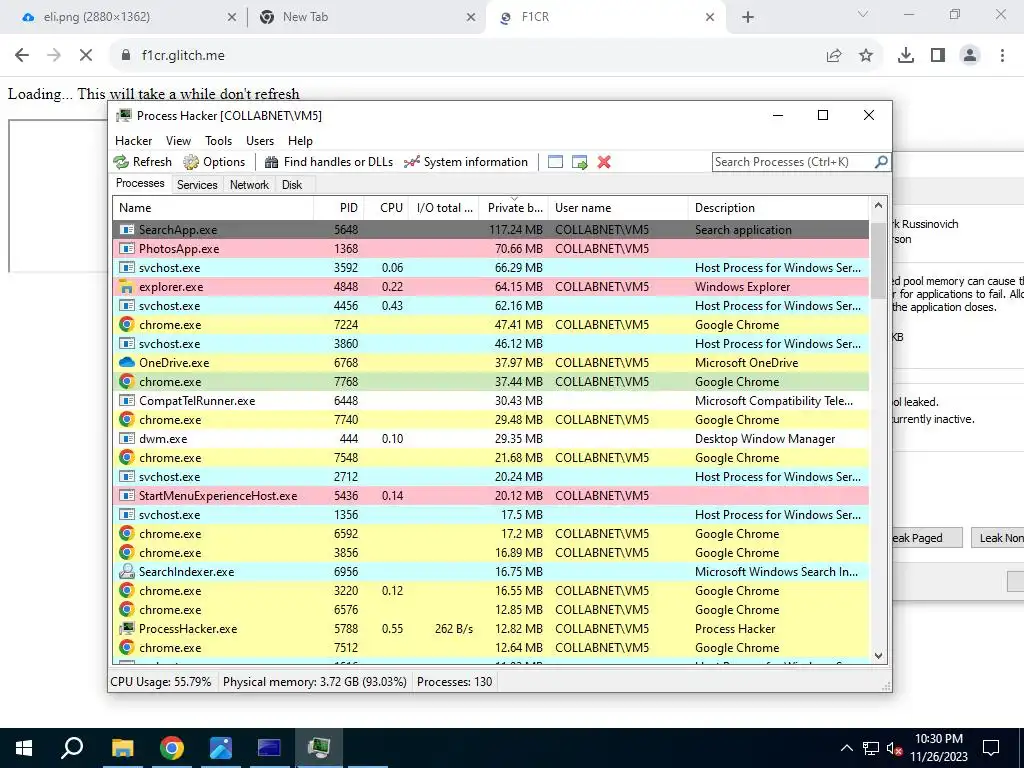Select StartMenuExperienceHost.exe process

491,496
